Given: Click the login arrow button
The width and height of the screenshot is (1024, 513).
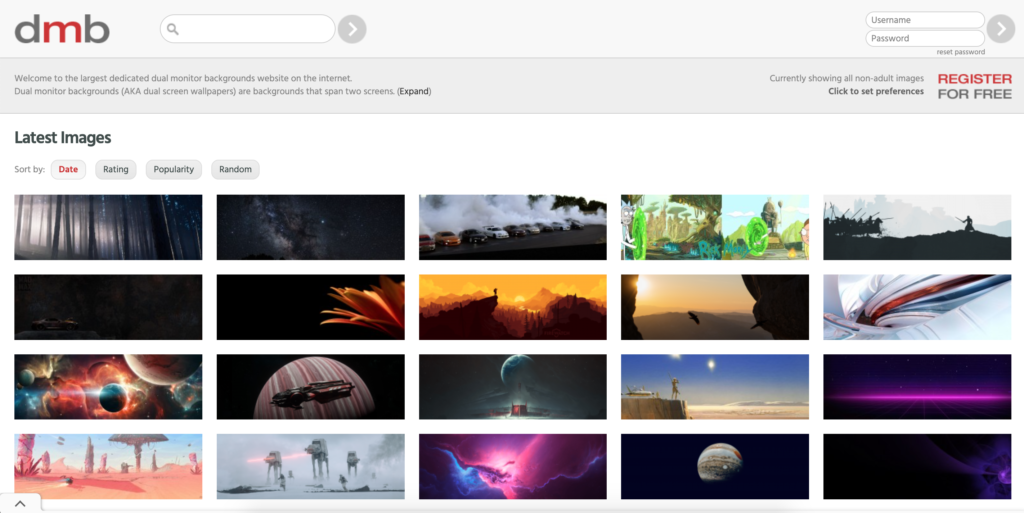Looking at the screenshot, I should (1000, 29).
